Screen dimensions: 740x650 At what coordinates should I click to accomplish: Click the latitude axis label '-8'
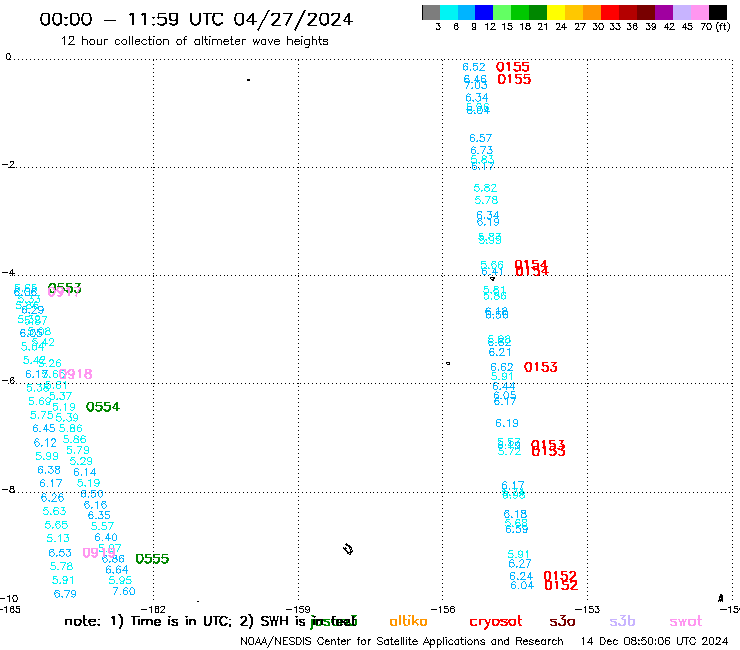coord(8,490)
